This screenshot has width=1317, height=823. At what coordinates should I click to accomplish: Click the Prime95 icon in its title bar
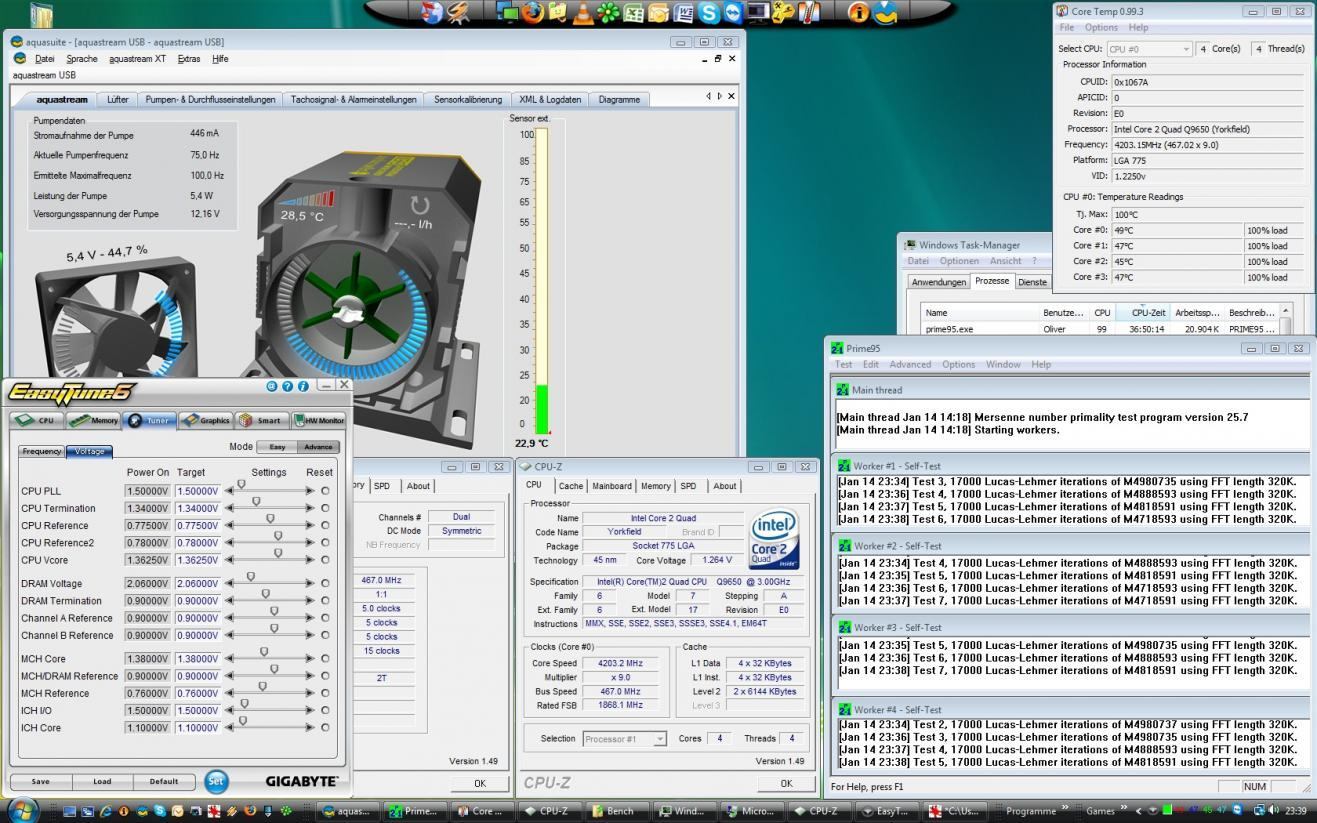click(x=837, y=348)
